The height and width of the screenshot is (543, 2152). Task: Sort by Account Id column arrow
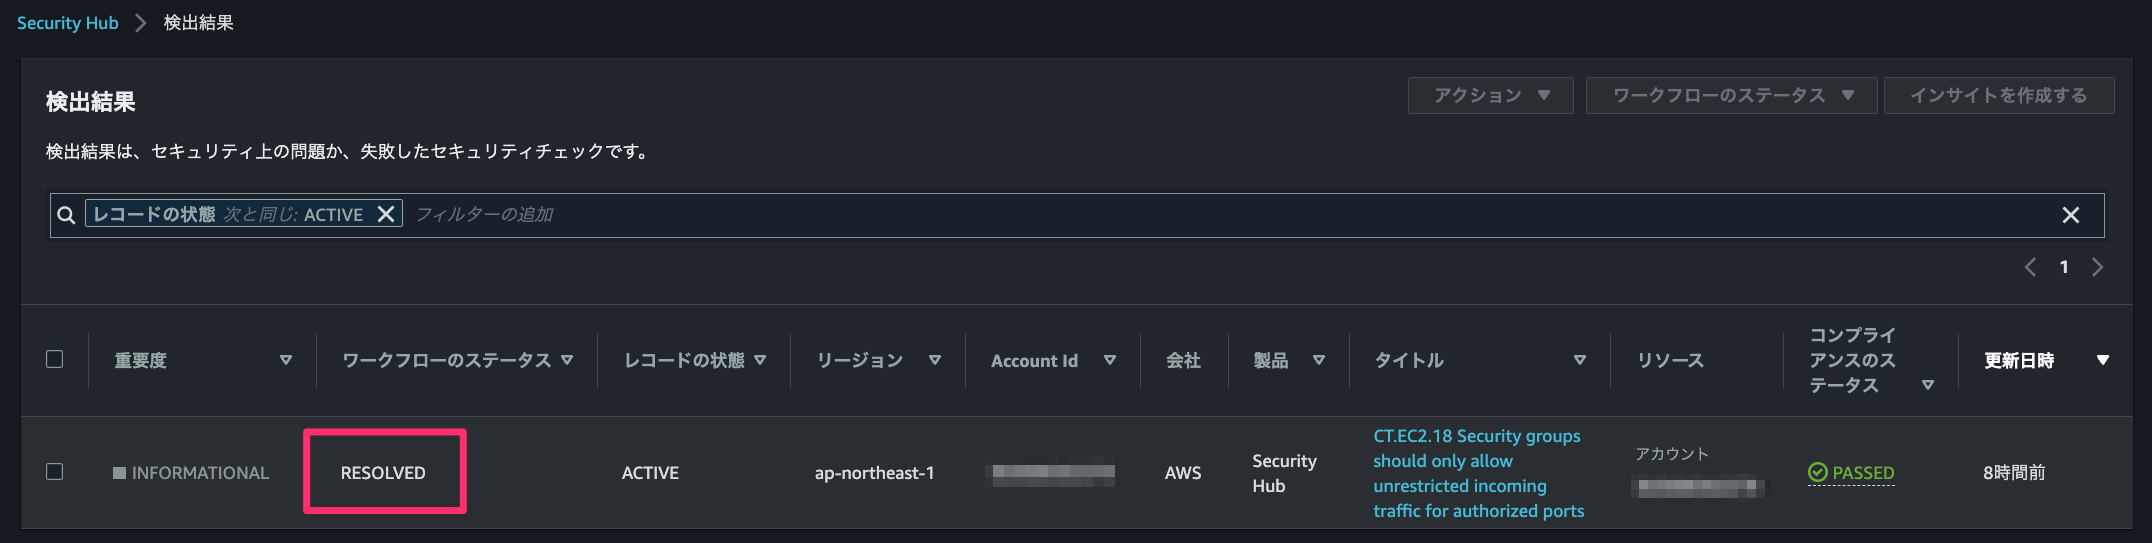coord(1110,360)
